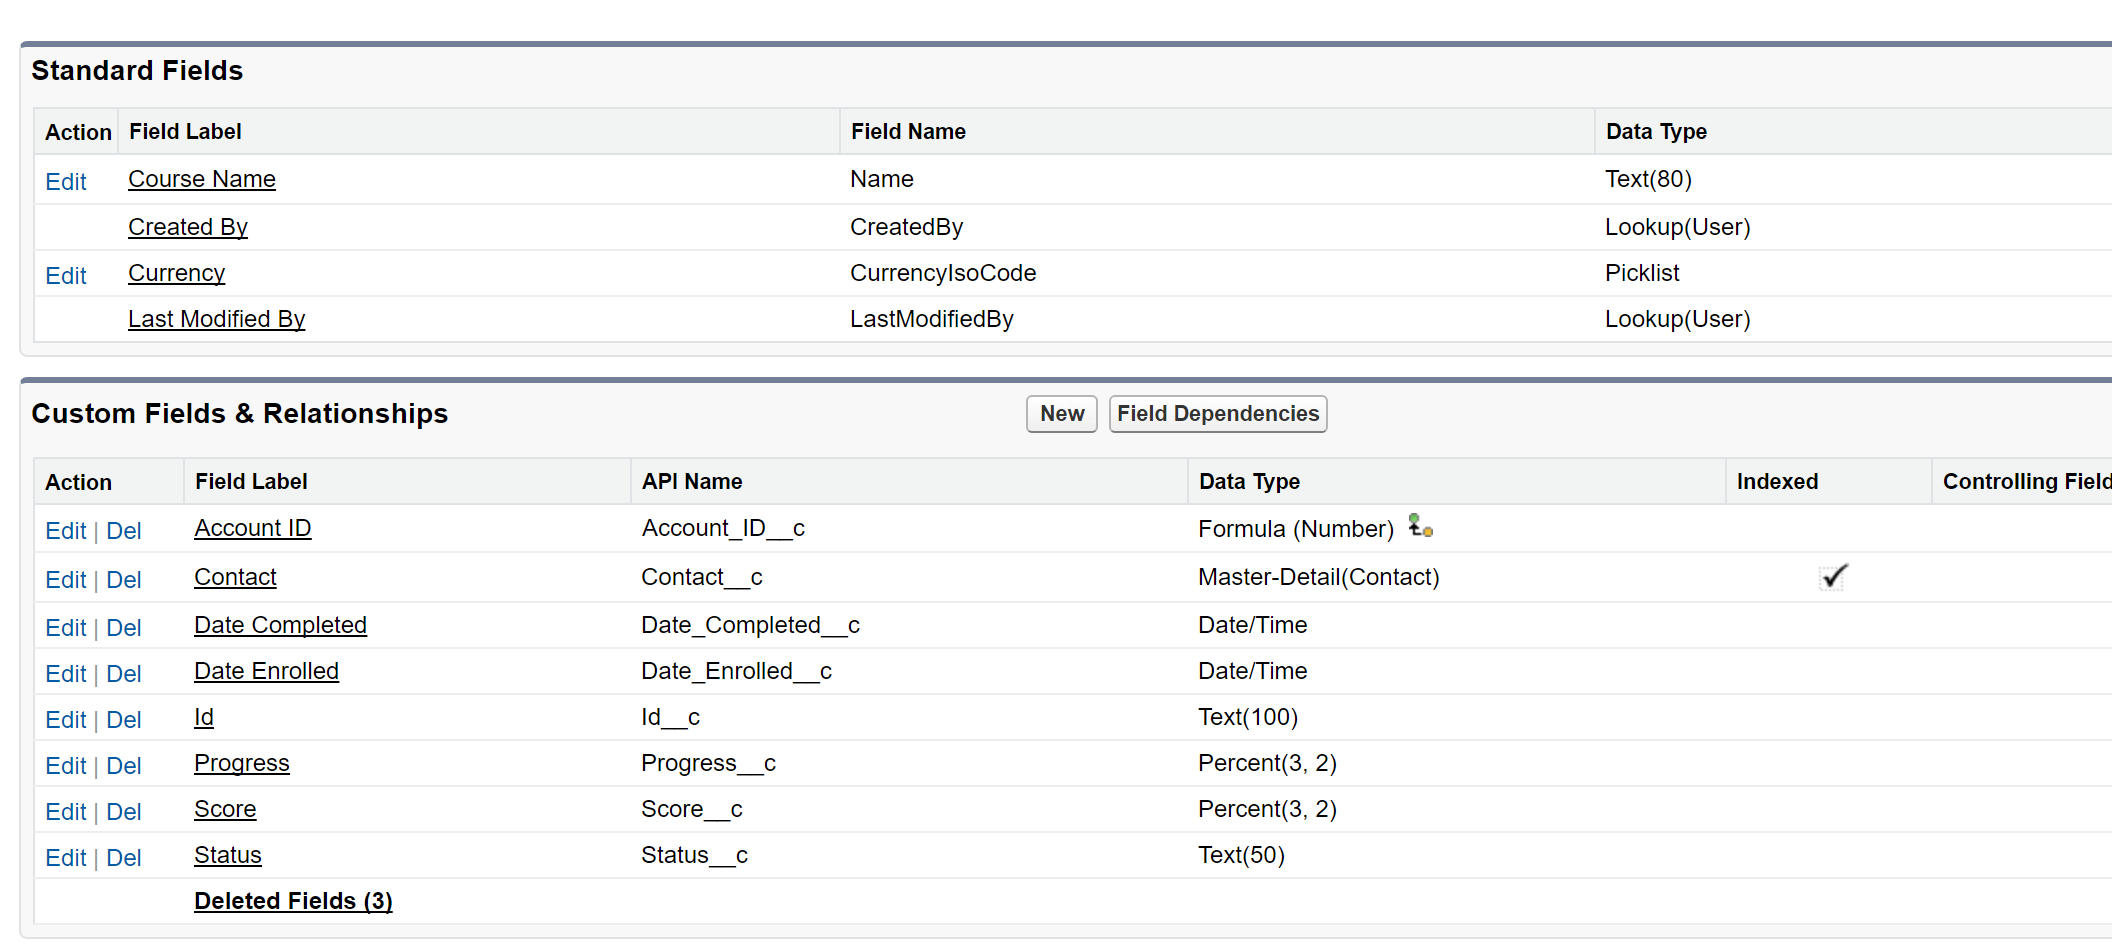
Task: Open the Date Completed field label
Action: click(x=281, y=625)
